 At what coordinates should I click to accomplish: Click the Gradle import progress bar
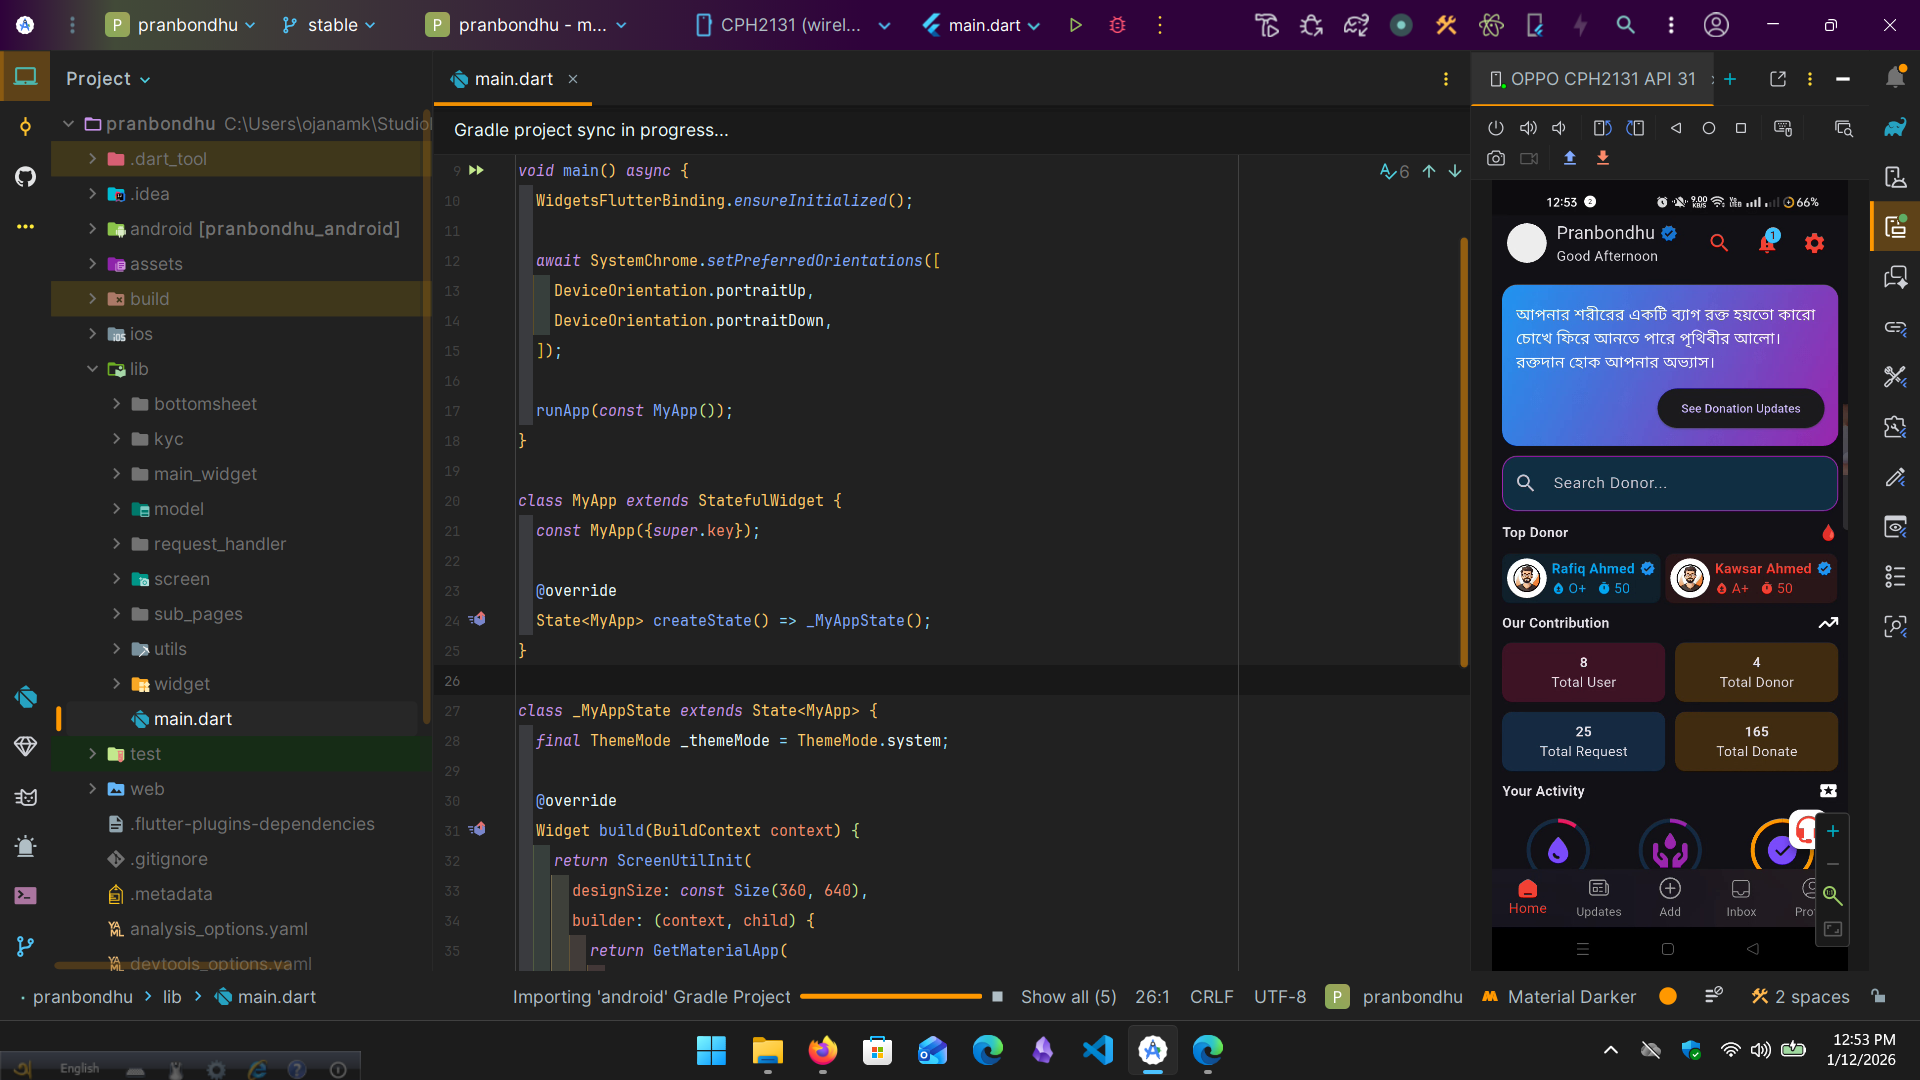point(890,997)
